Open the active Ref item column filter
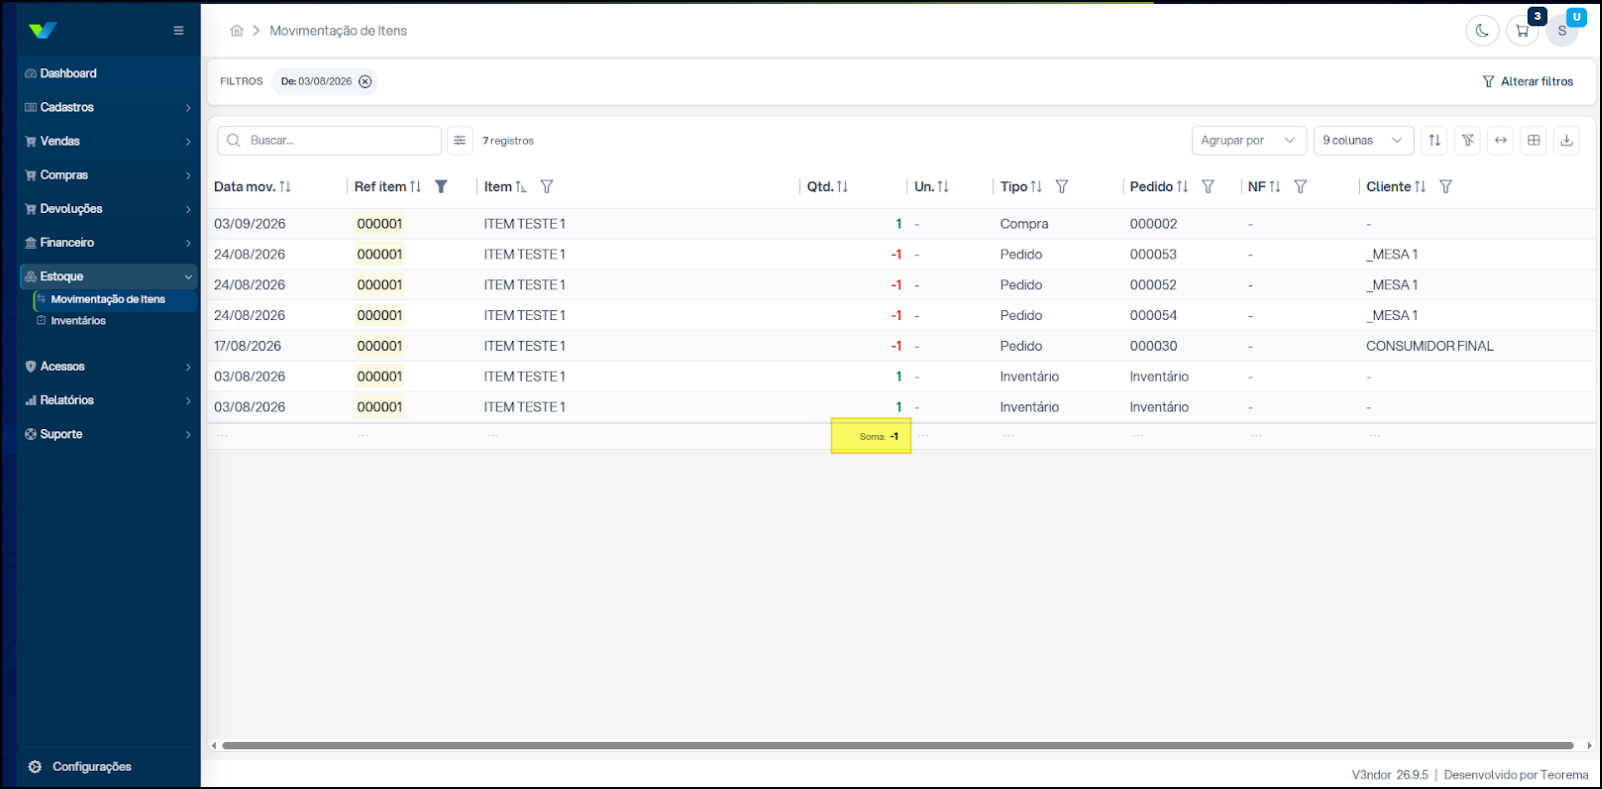1602x789 pixels. coord(441,187)
